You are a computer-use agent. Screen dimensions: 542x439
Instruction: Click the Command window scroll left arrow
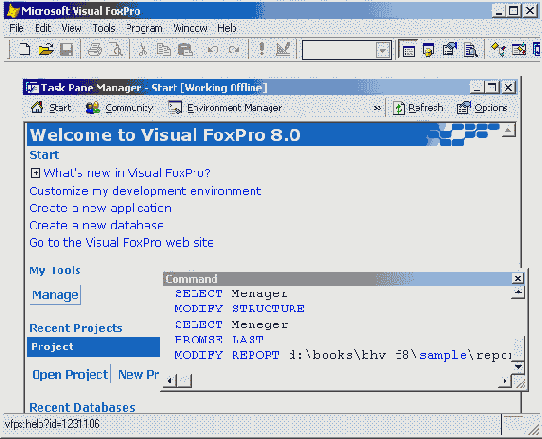click(x=170, y=381)
